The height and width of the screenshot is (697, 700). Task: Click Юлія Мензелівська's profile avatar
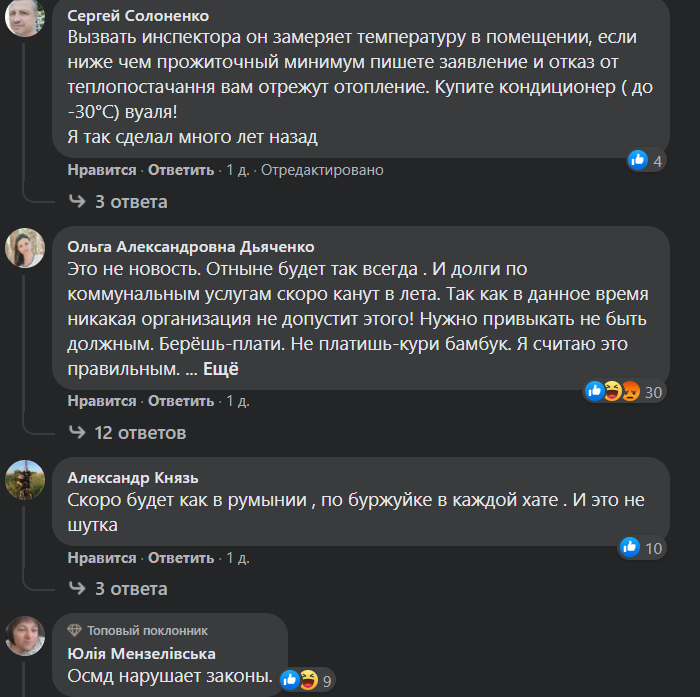pos(25,636)
